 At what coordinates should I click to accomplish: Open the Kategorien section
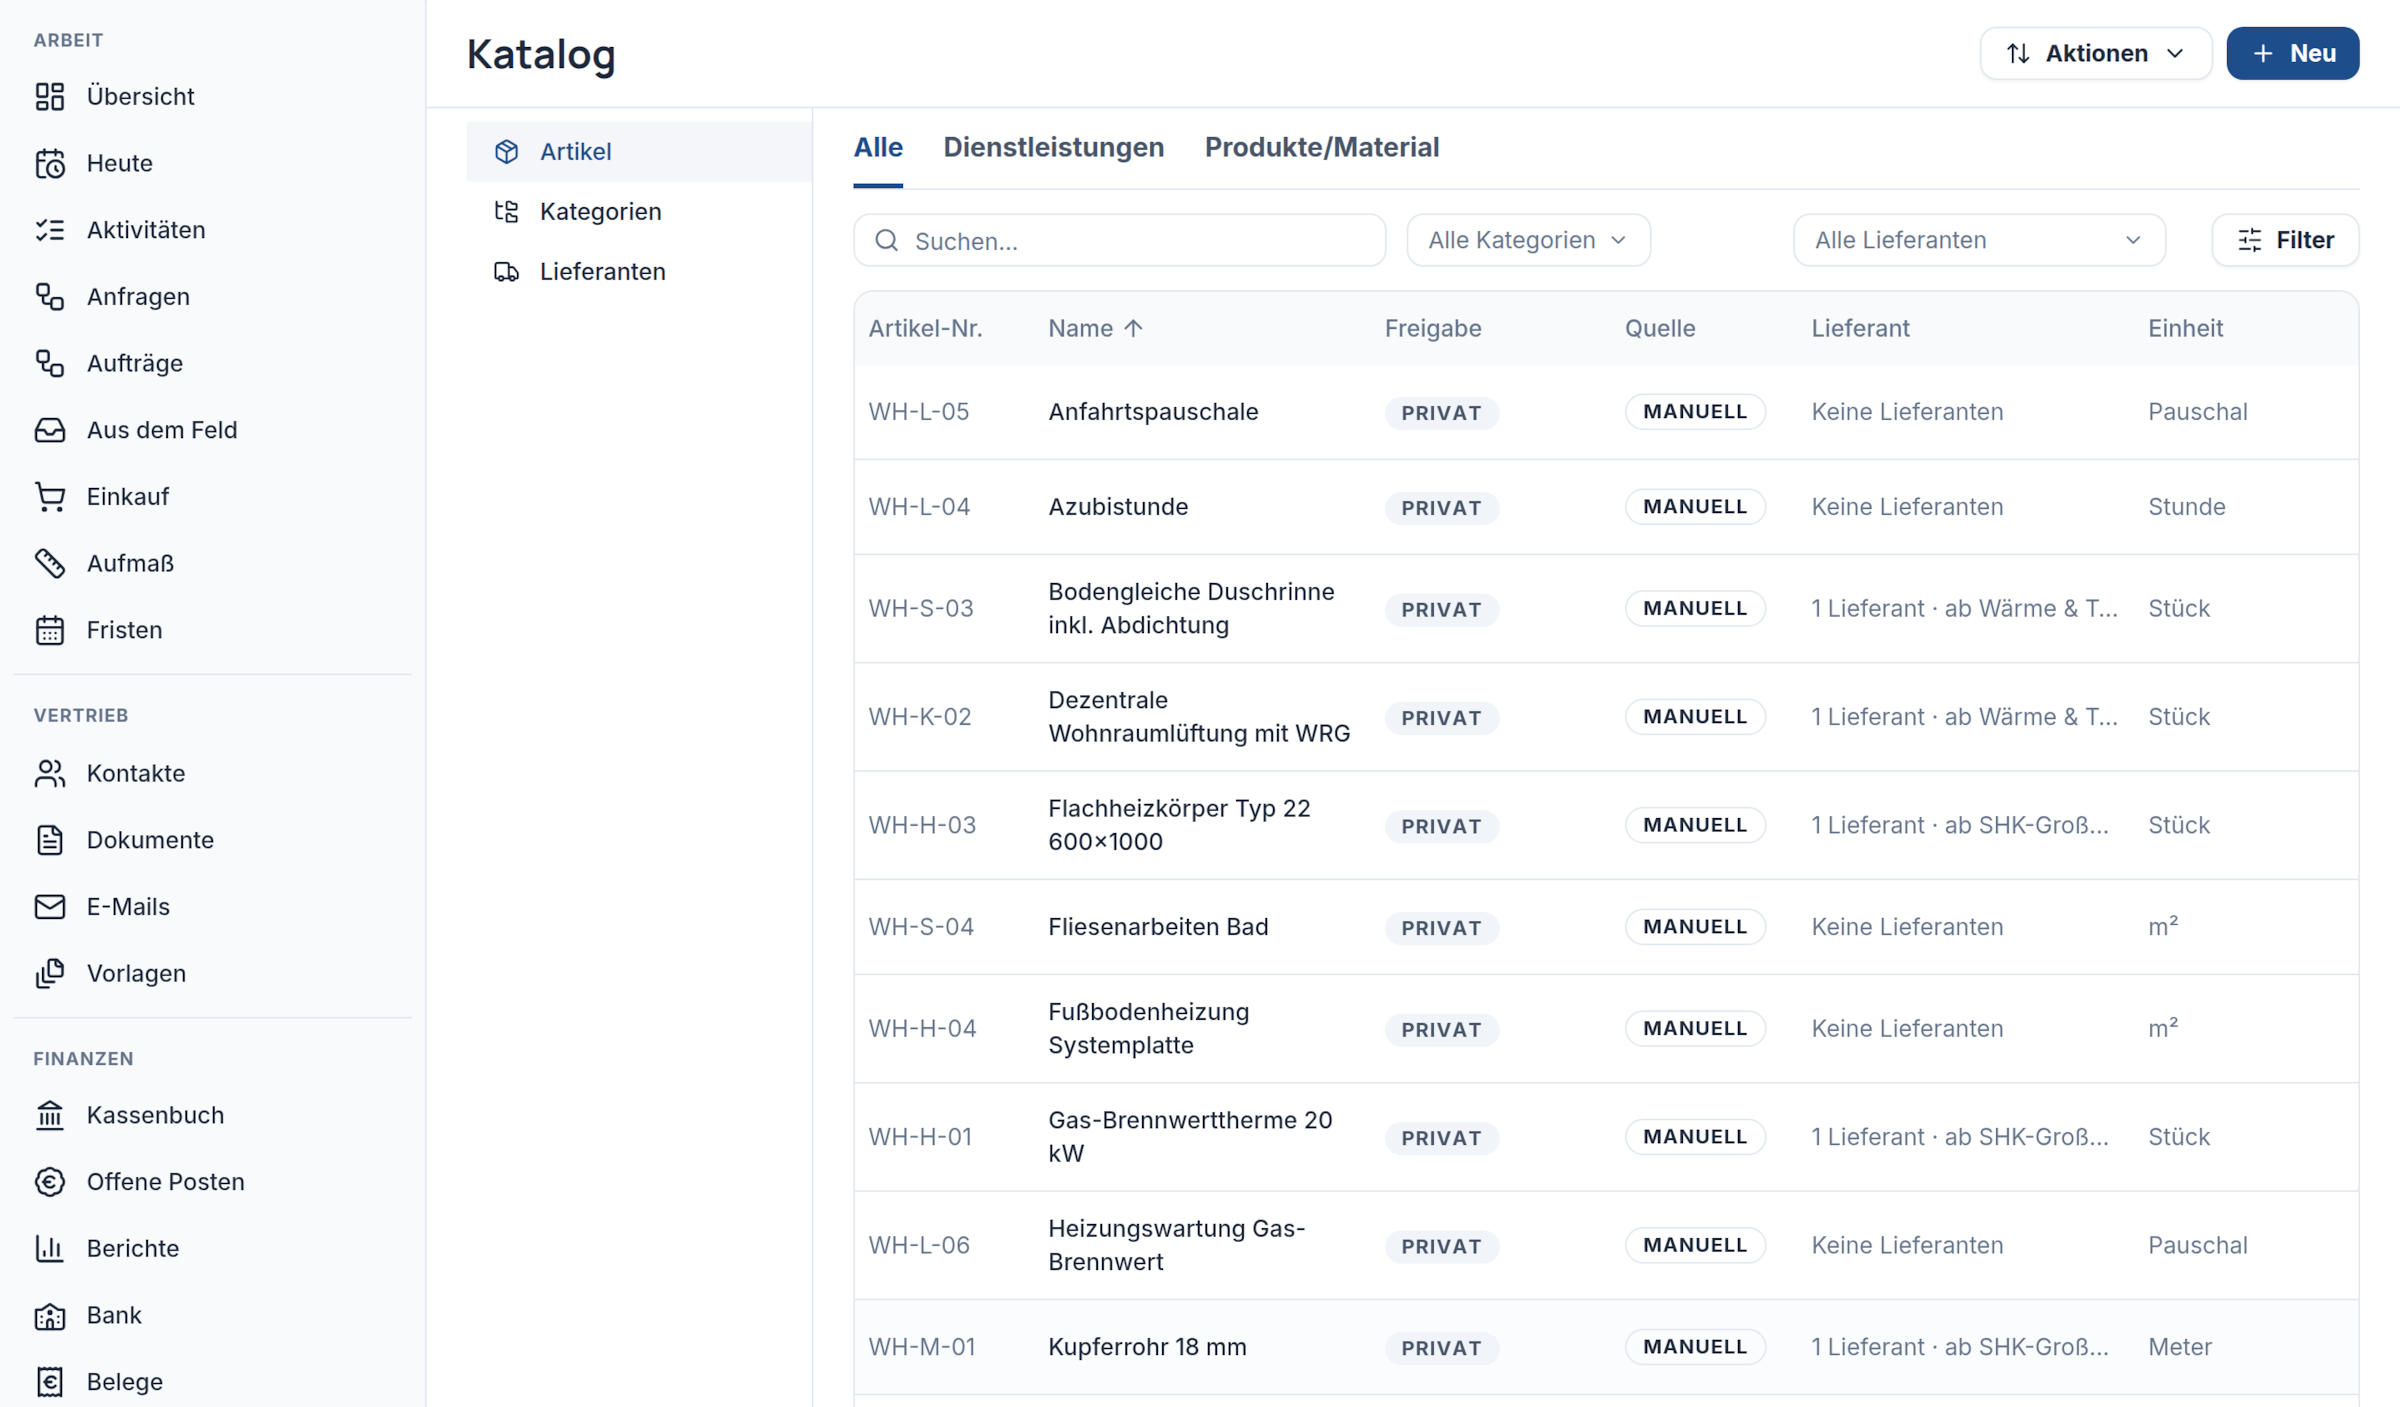pos(639,211)
